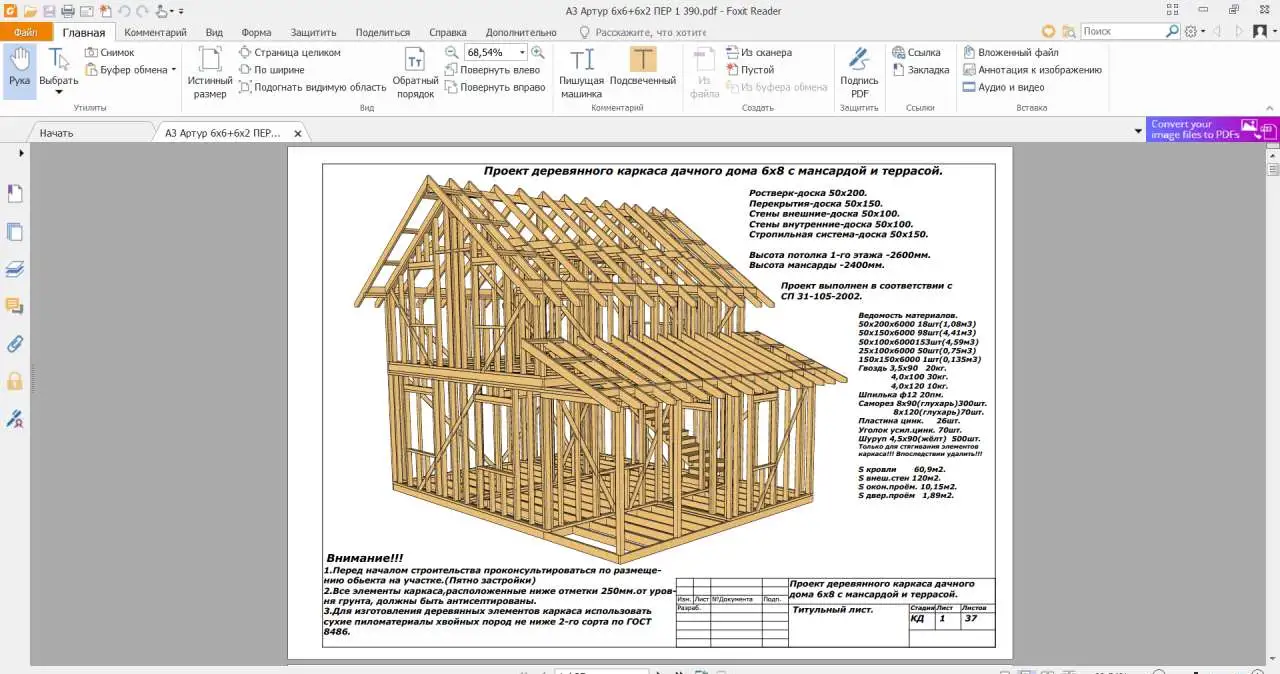The height and width of the screenshot is (674, 1280).
Task: Set view to Истинный размер
Action: [x=210, y=72]
